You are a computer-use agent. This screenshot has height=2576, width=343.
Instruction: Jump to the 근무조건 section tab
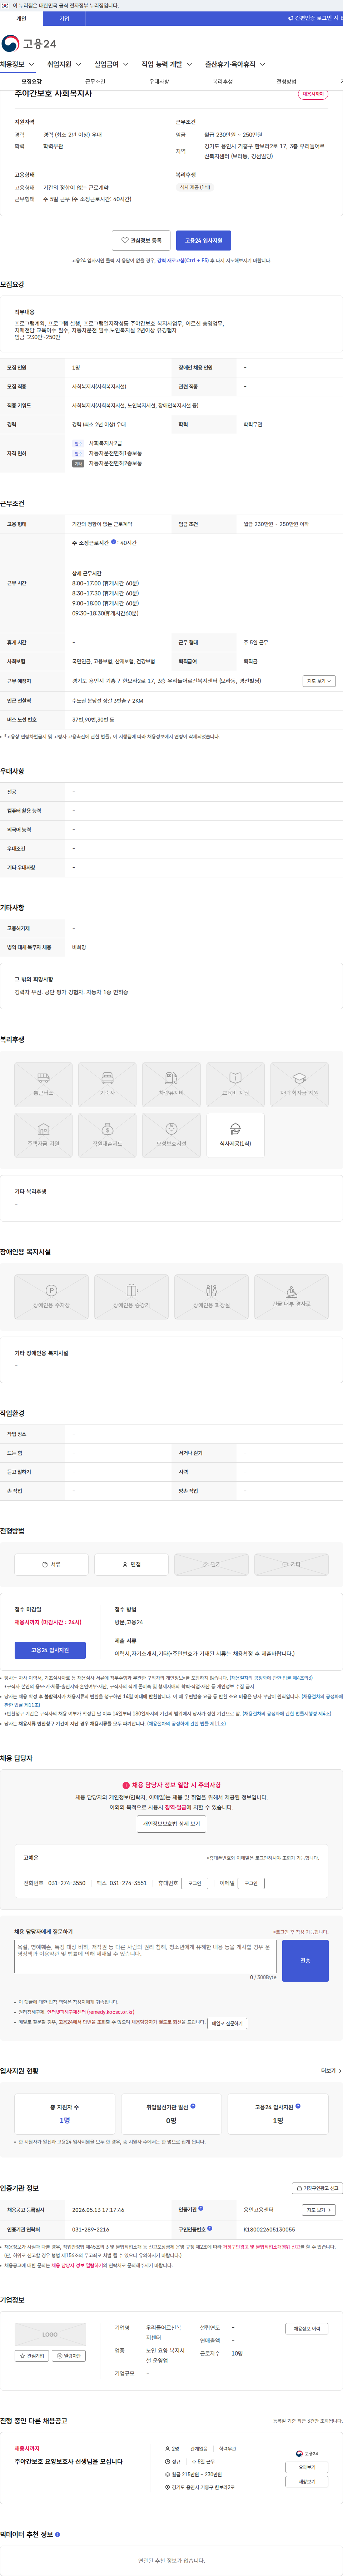pos(95,81)
